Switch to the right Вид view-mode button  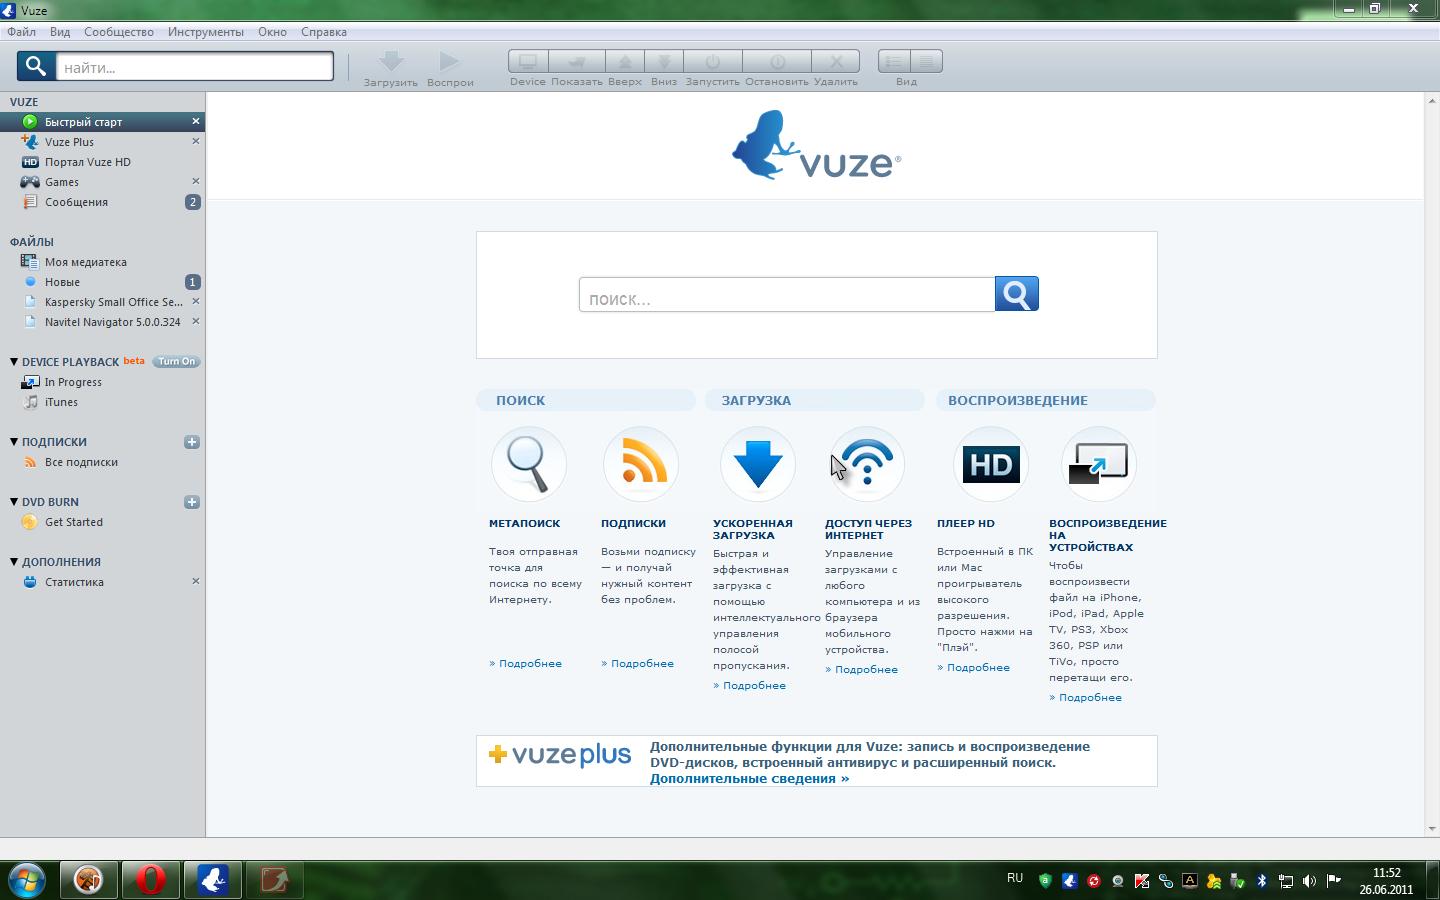927,62
